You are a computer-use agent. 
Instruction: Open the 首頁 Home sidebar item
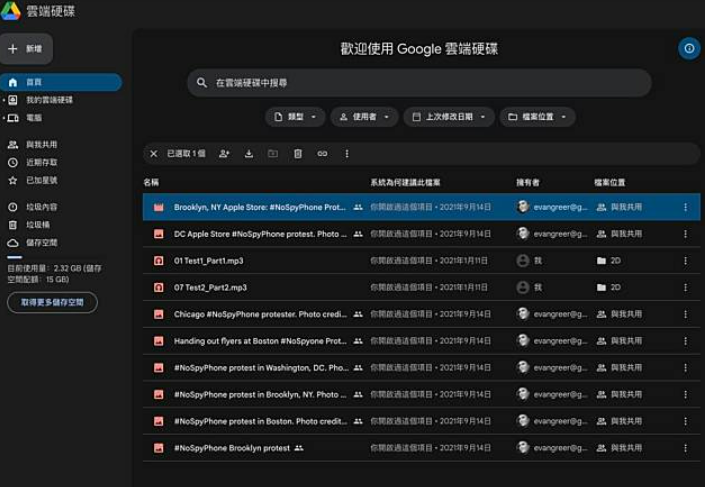61,82
